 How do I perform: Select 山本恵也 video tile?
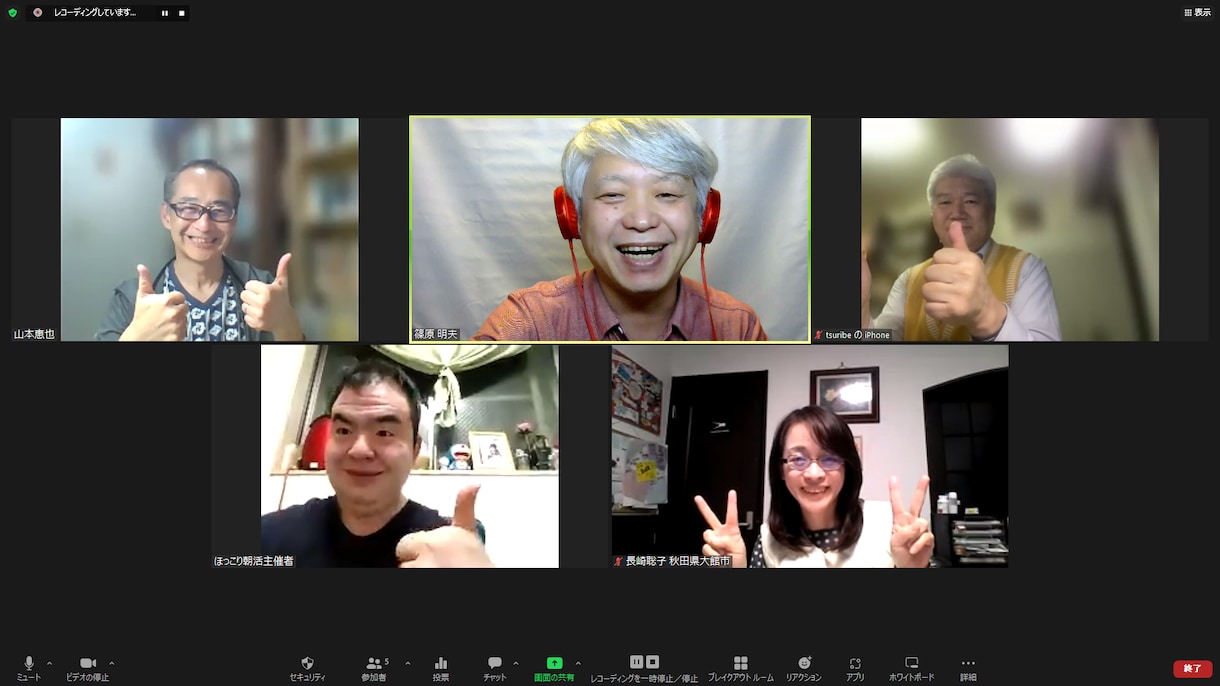pos(210,230)
